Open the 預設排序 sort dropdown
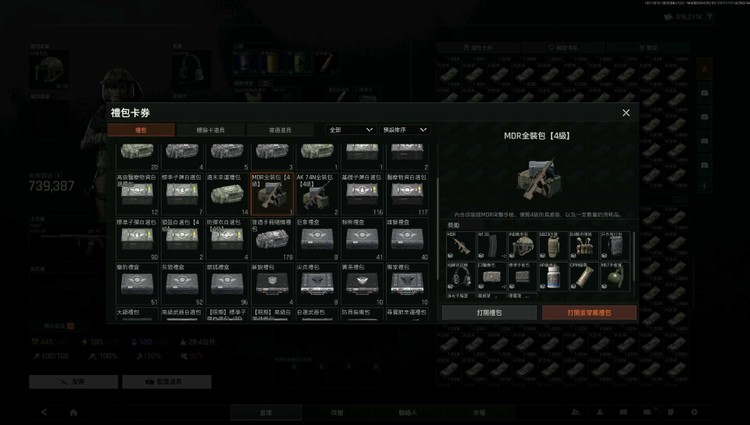The width and height of the screenshot is (750, 425). pos(405,130)
